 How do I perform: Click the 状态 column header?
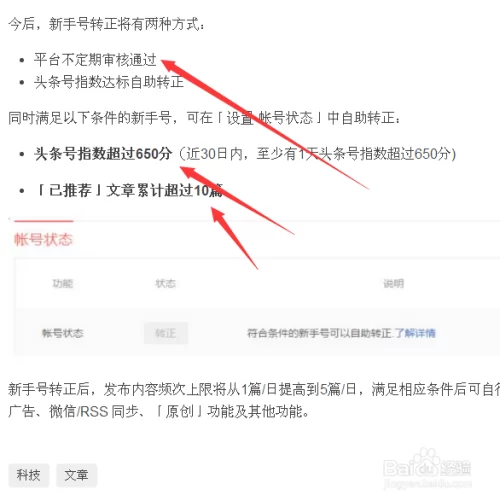tap(166, 284)
